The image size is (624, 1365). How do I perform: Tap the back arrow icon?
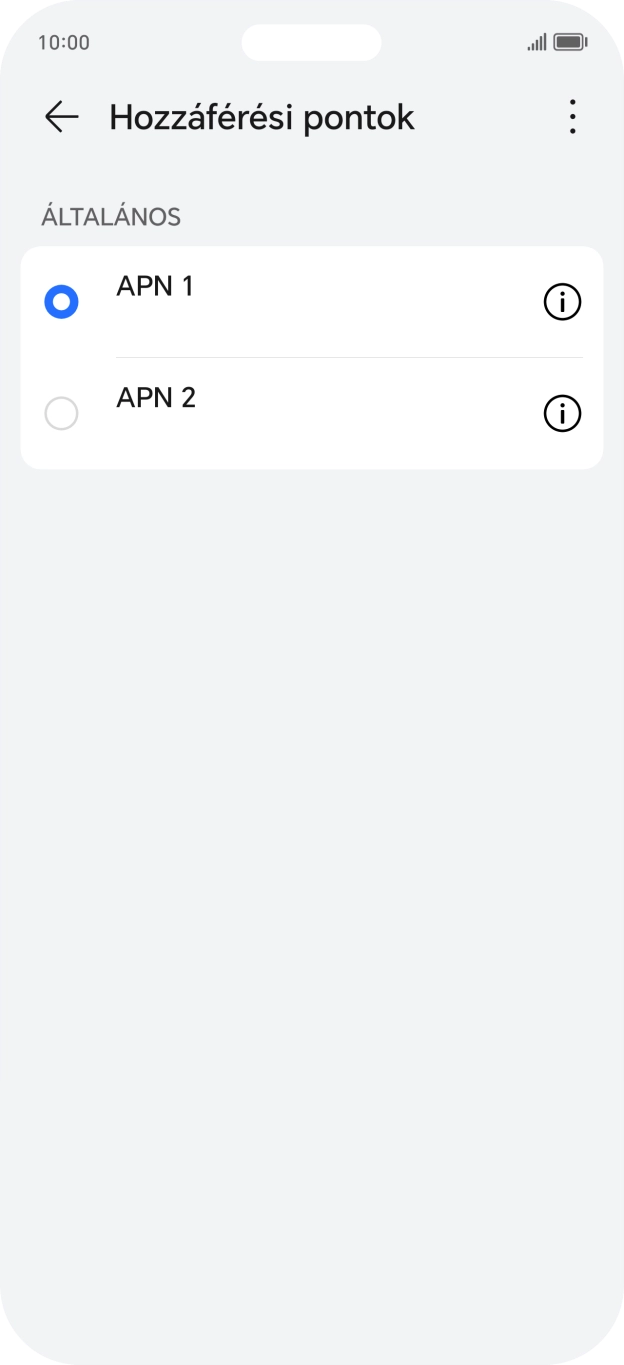pos(61,117)
